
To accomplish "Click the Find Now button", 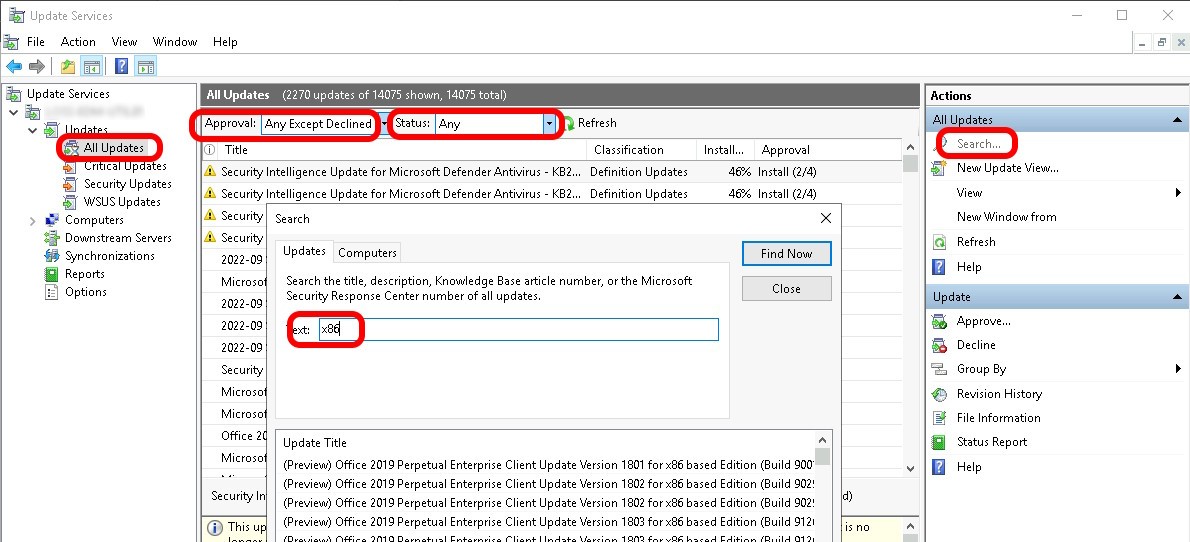I will (786, 254).
